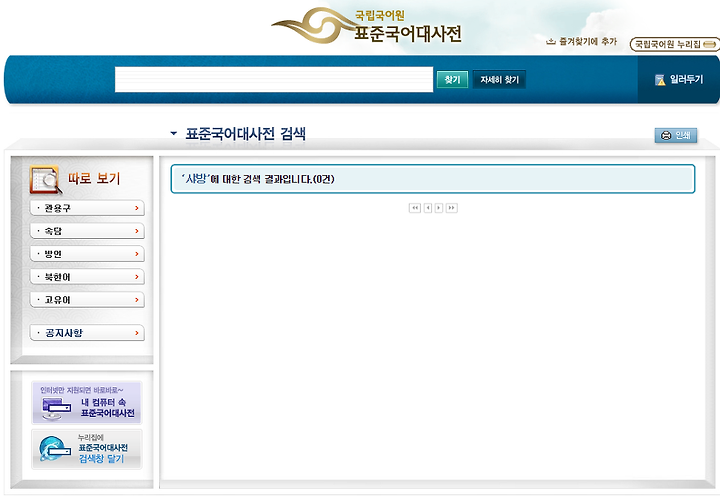Open the 일러두기 guide
The width and height of the screenshot is (720, 496).
click(679, 79)
